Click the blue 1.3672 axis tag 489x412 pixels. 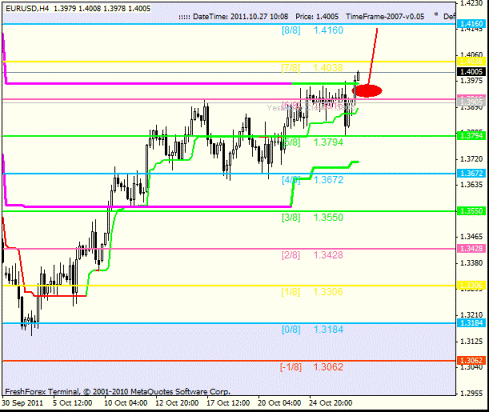[470, 173]
